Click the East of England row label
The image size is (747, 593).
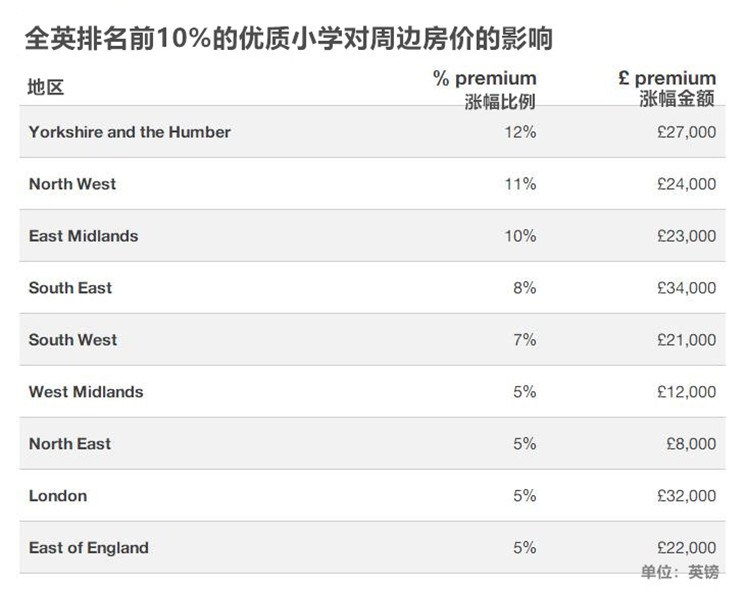coord(88,548)
